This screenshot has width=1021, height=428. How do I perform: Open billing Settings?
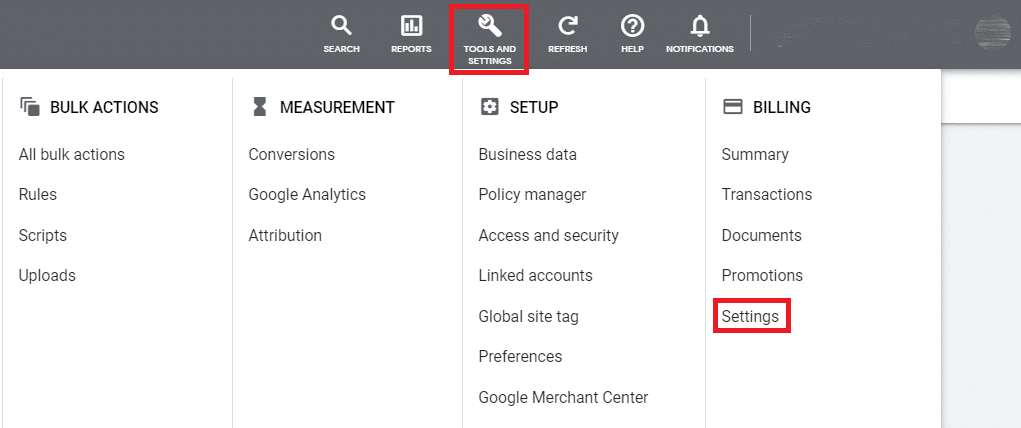750,316
